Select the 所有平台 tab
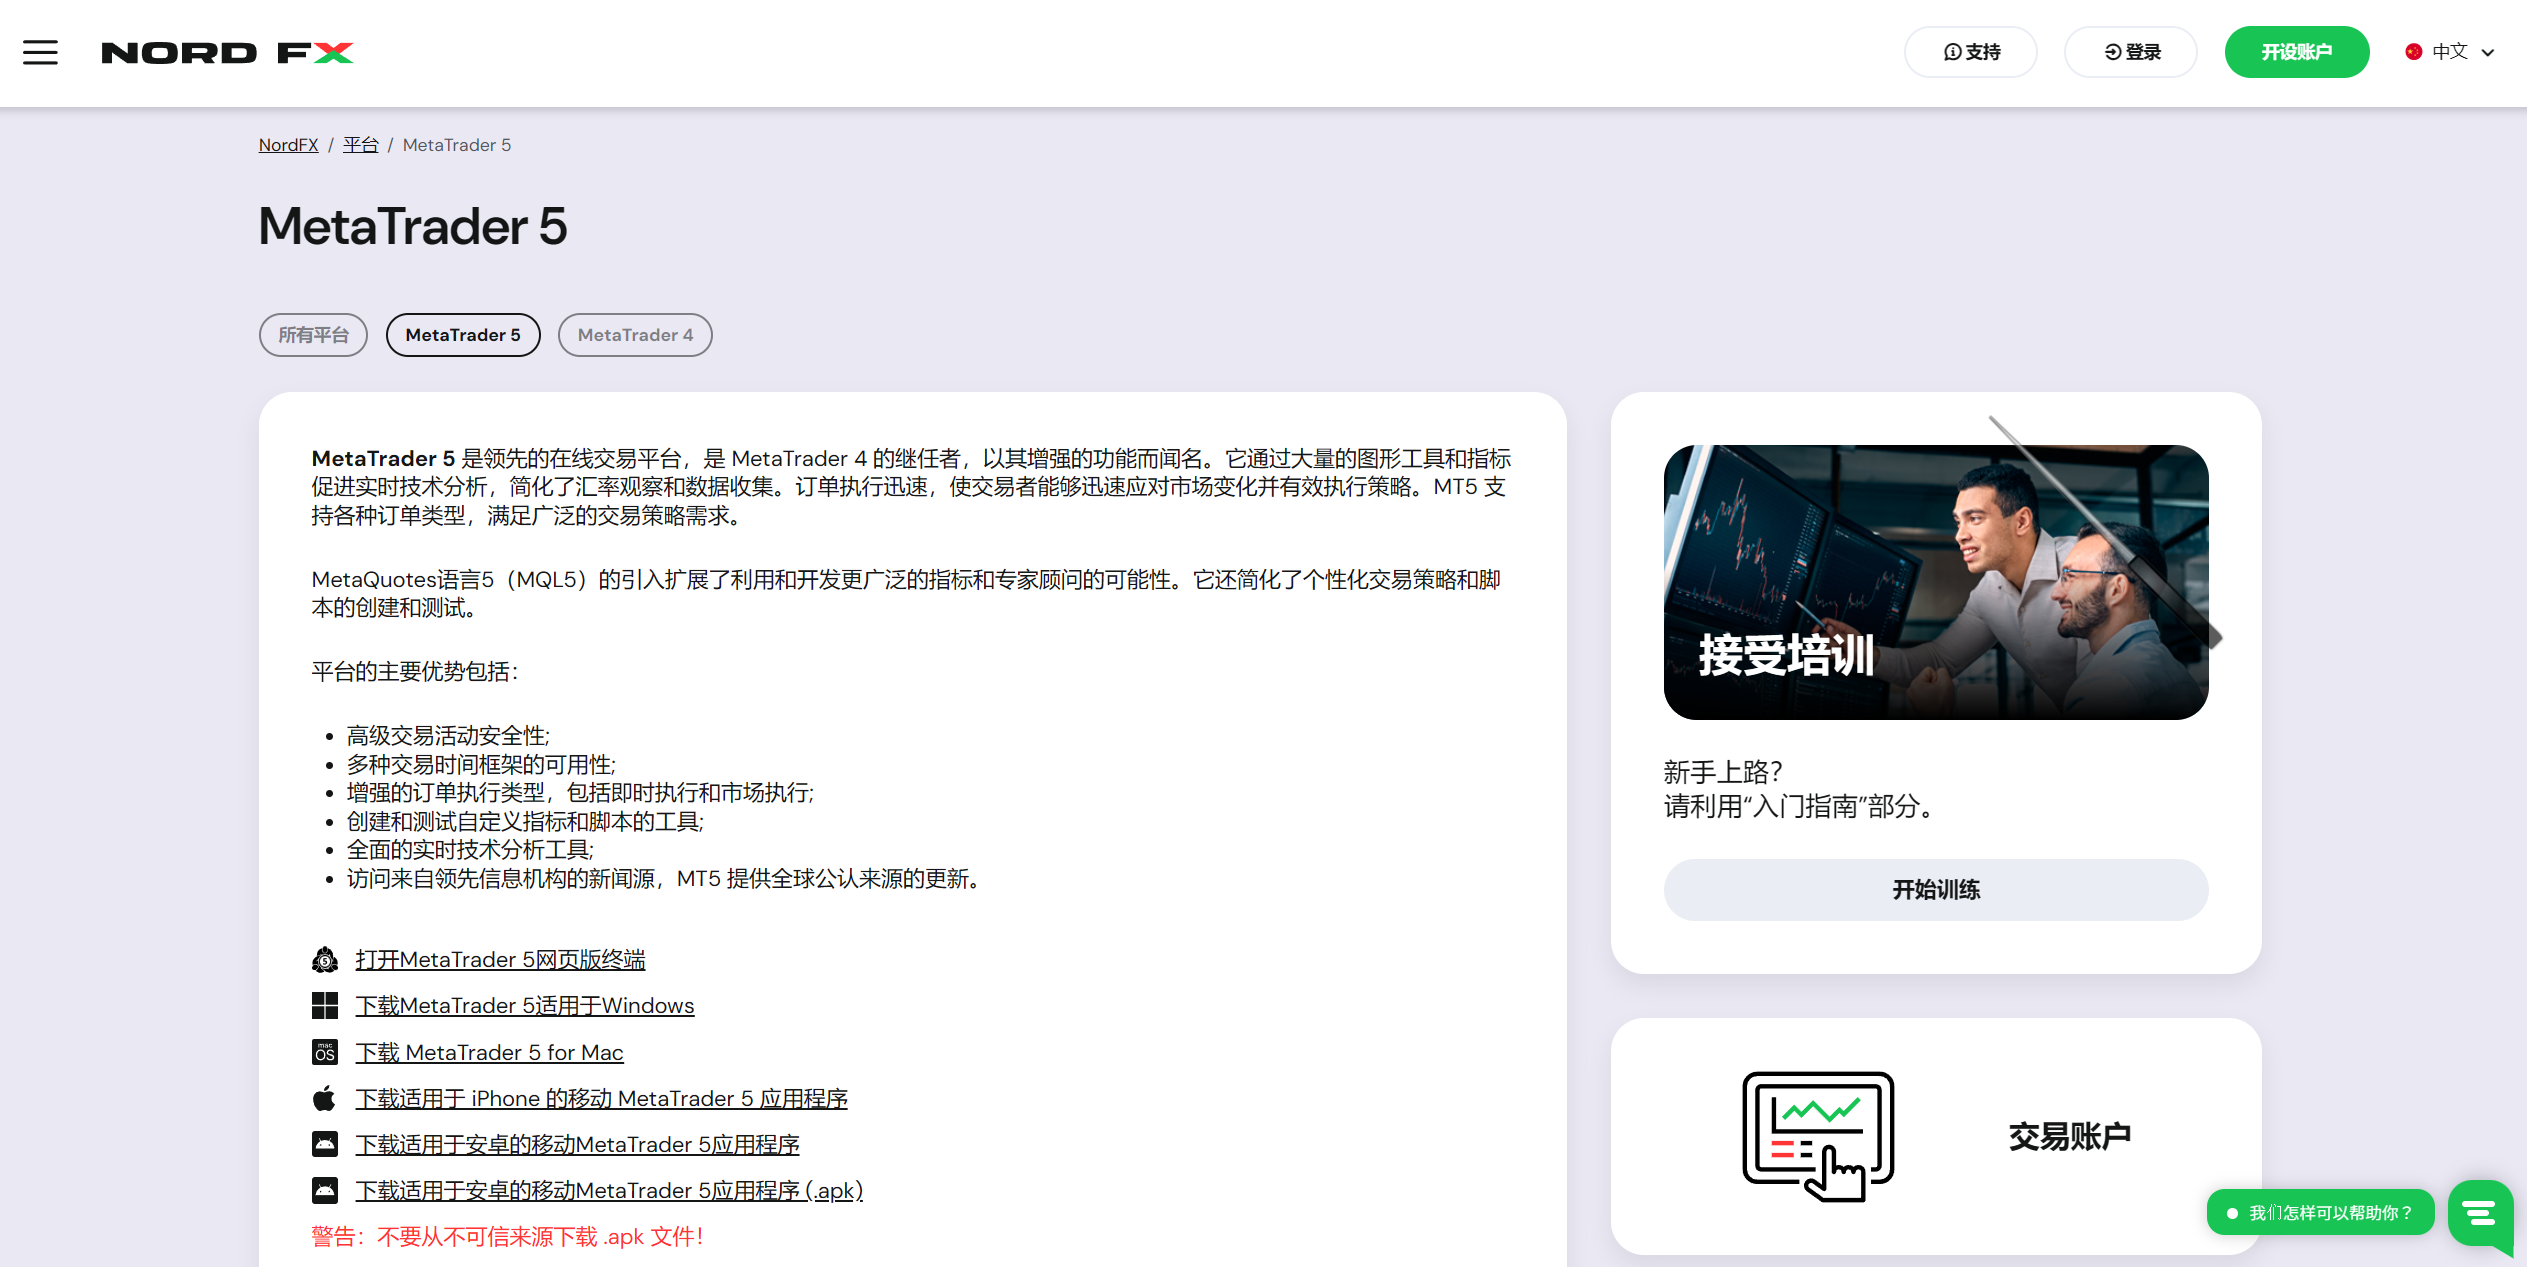2527x1269 pixels. [313, 335]
